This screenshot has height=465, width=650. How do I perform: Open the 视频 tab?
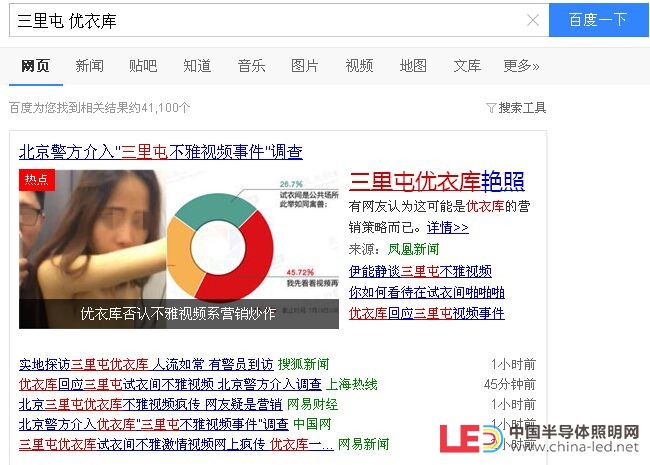pos(359,66)
